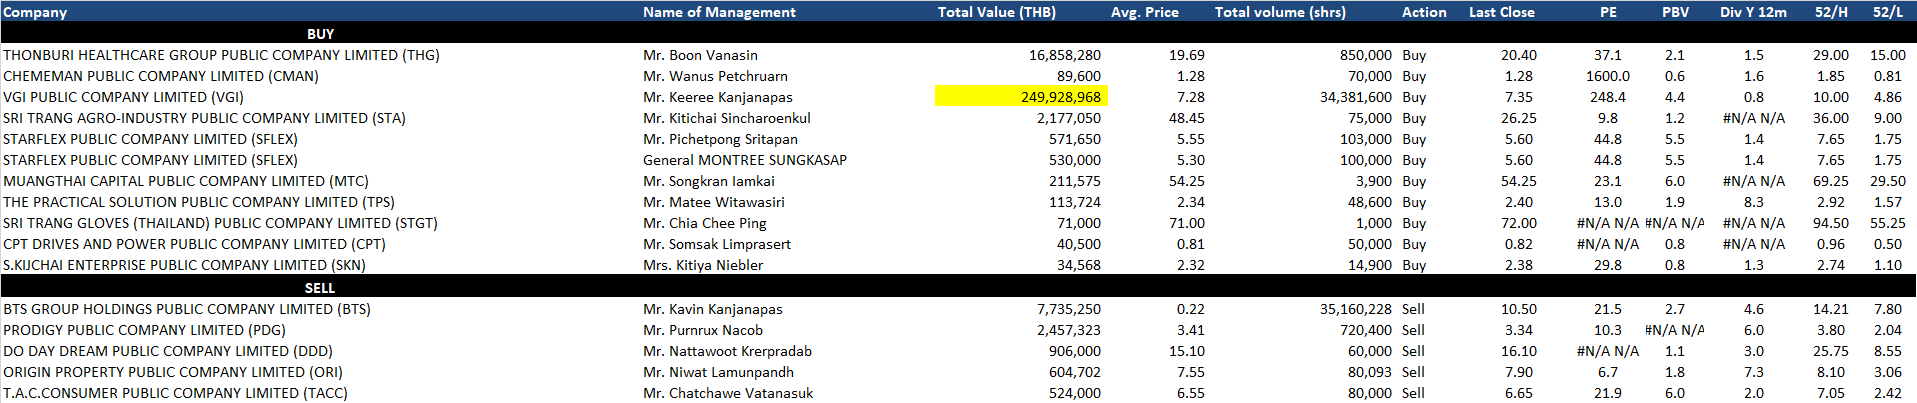Select the Company column header

35,12
